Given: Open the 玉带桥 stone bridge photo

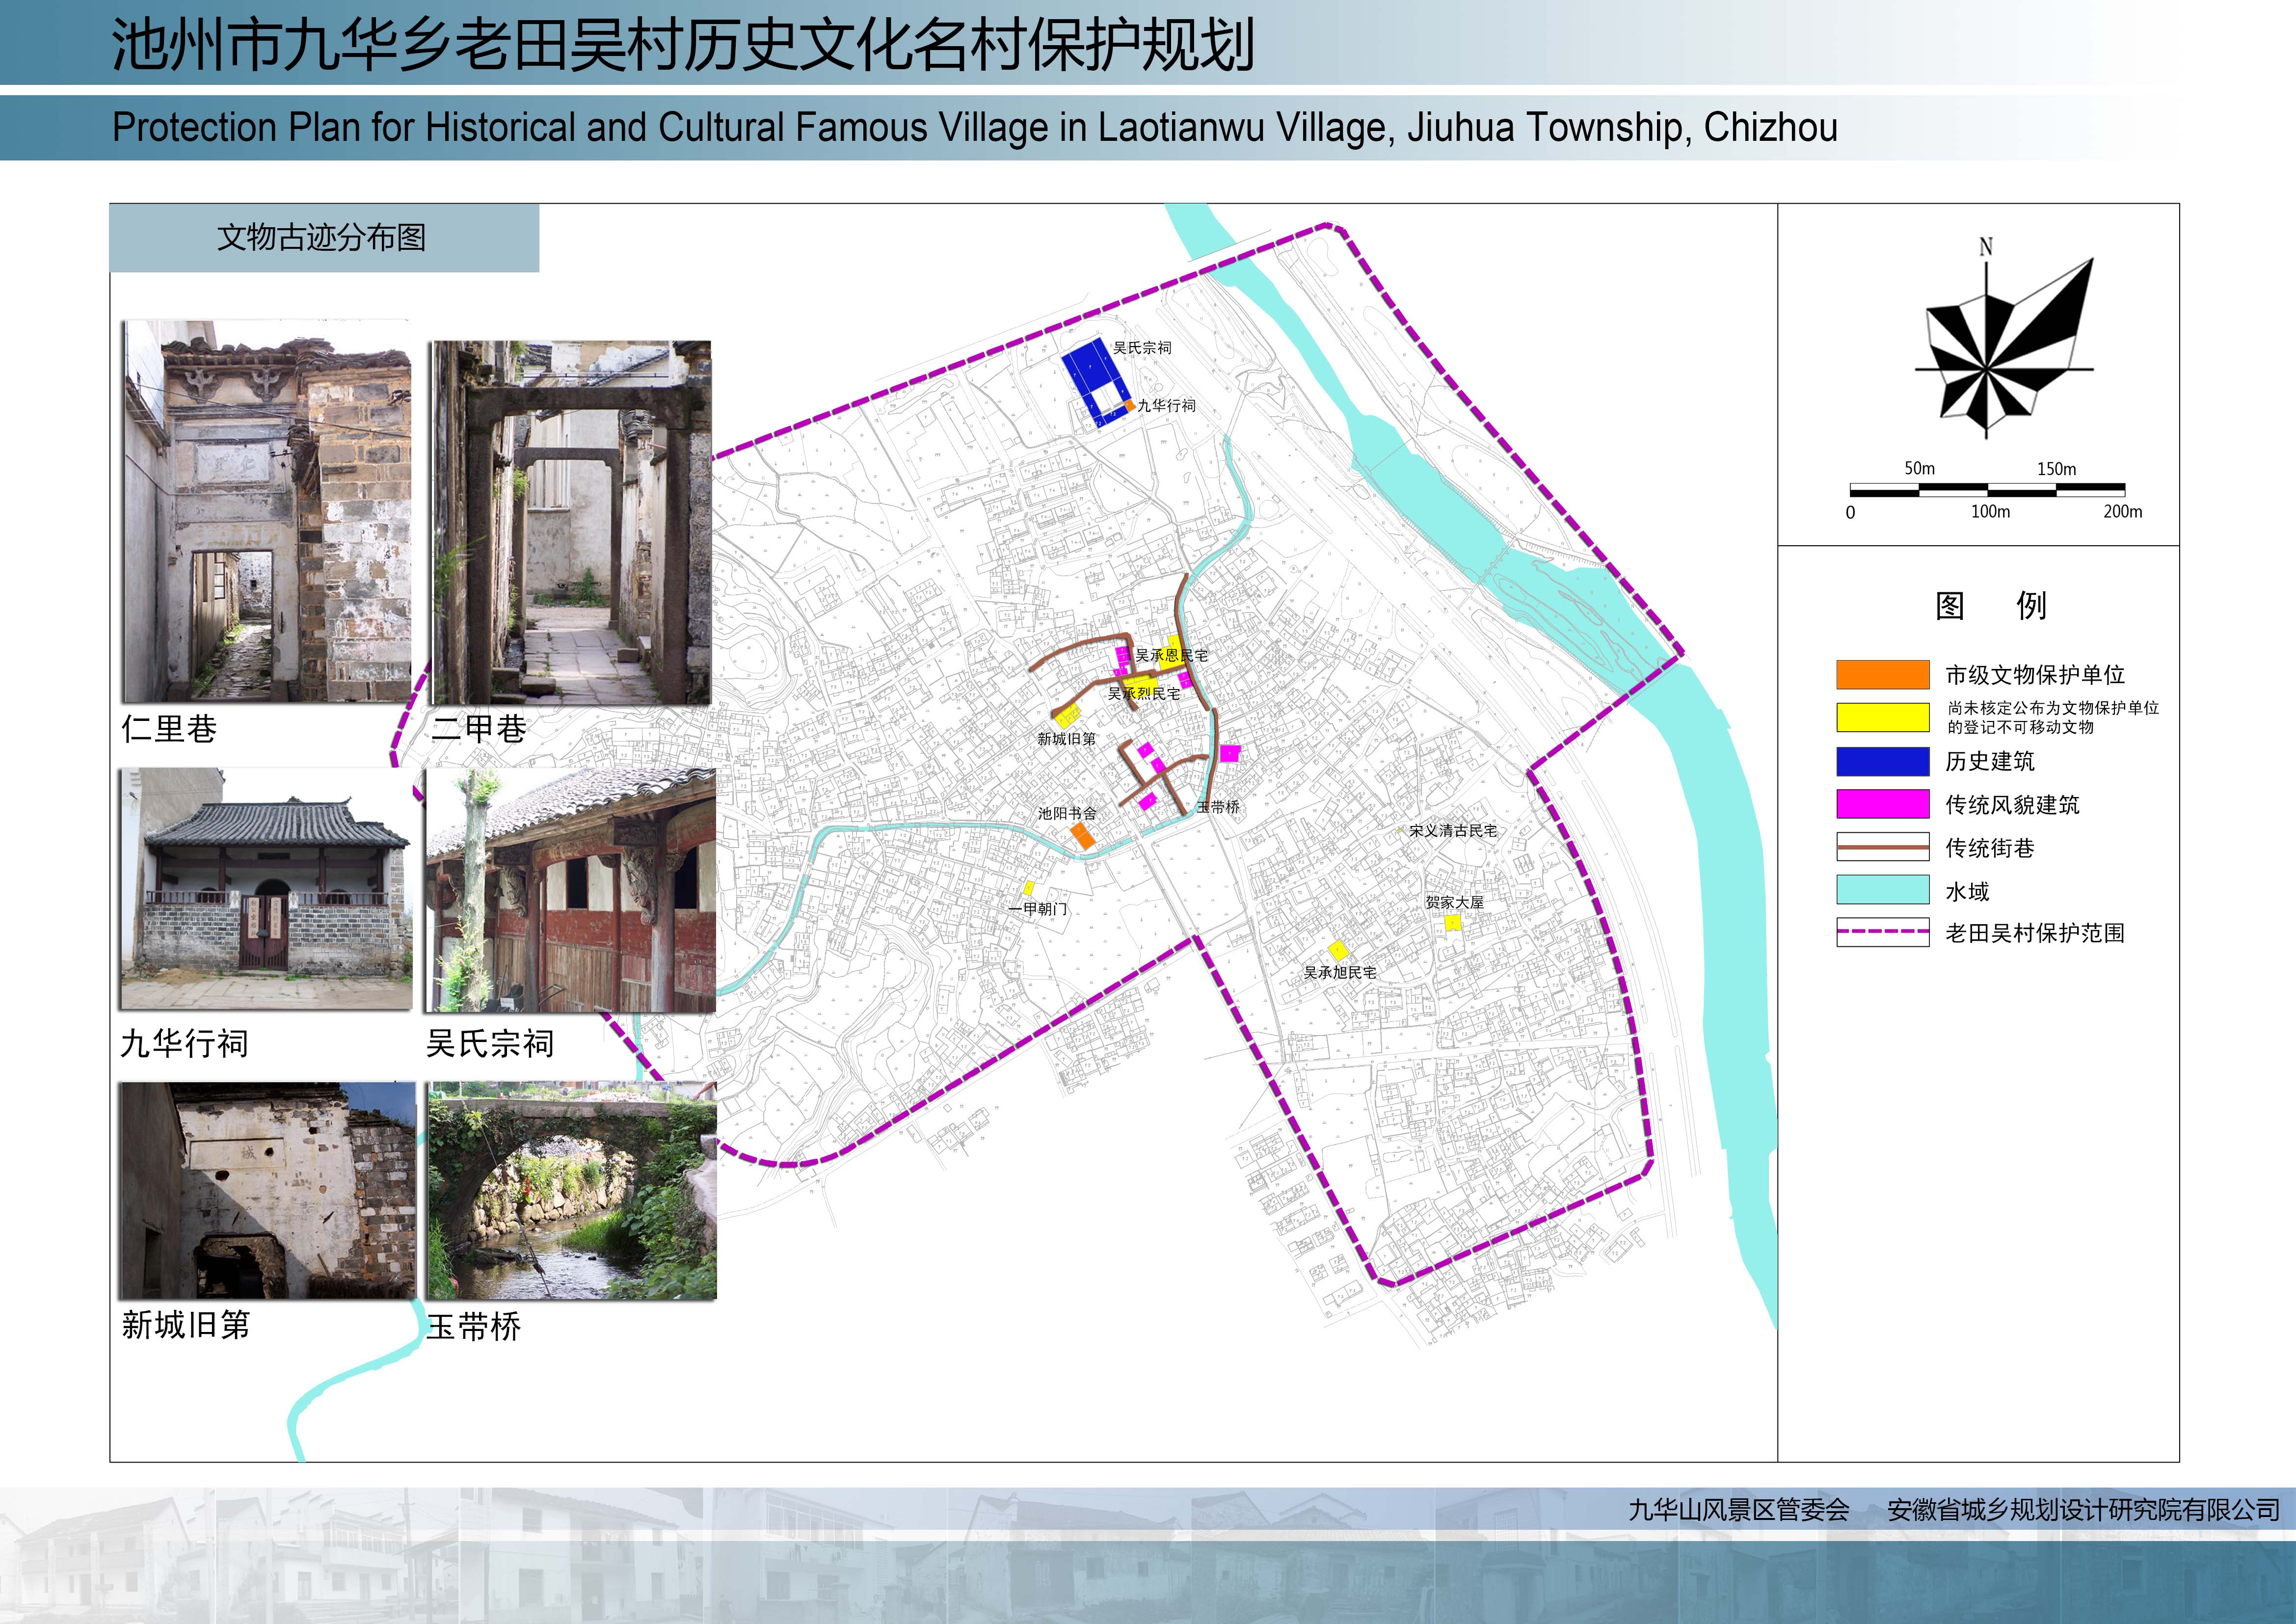Looking at the screenshot, I should pyautogui.click(x=571, y=1191).
